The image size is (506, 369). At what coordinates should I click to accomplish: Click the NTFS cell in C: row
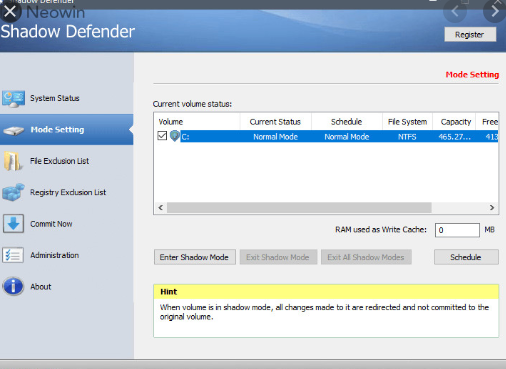click(407, 137)
